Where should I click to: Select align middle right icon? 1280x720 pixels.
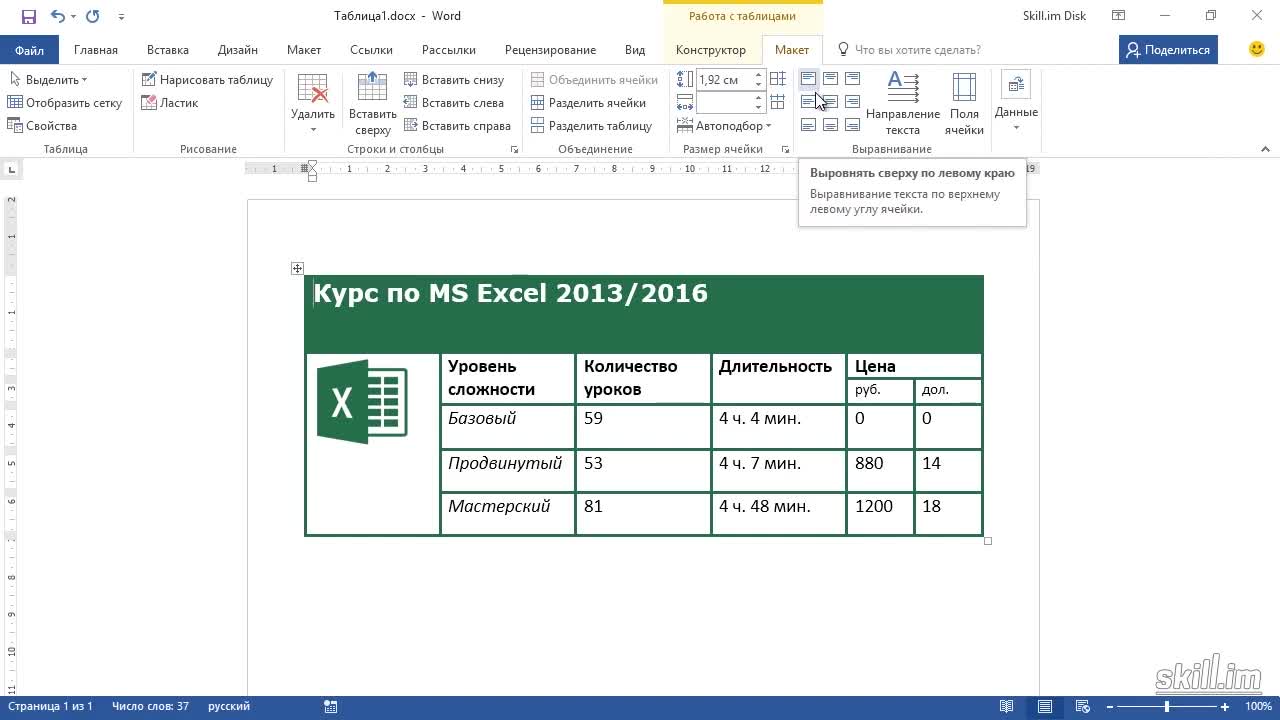tap(852, 102)
